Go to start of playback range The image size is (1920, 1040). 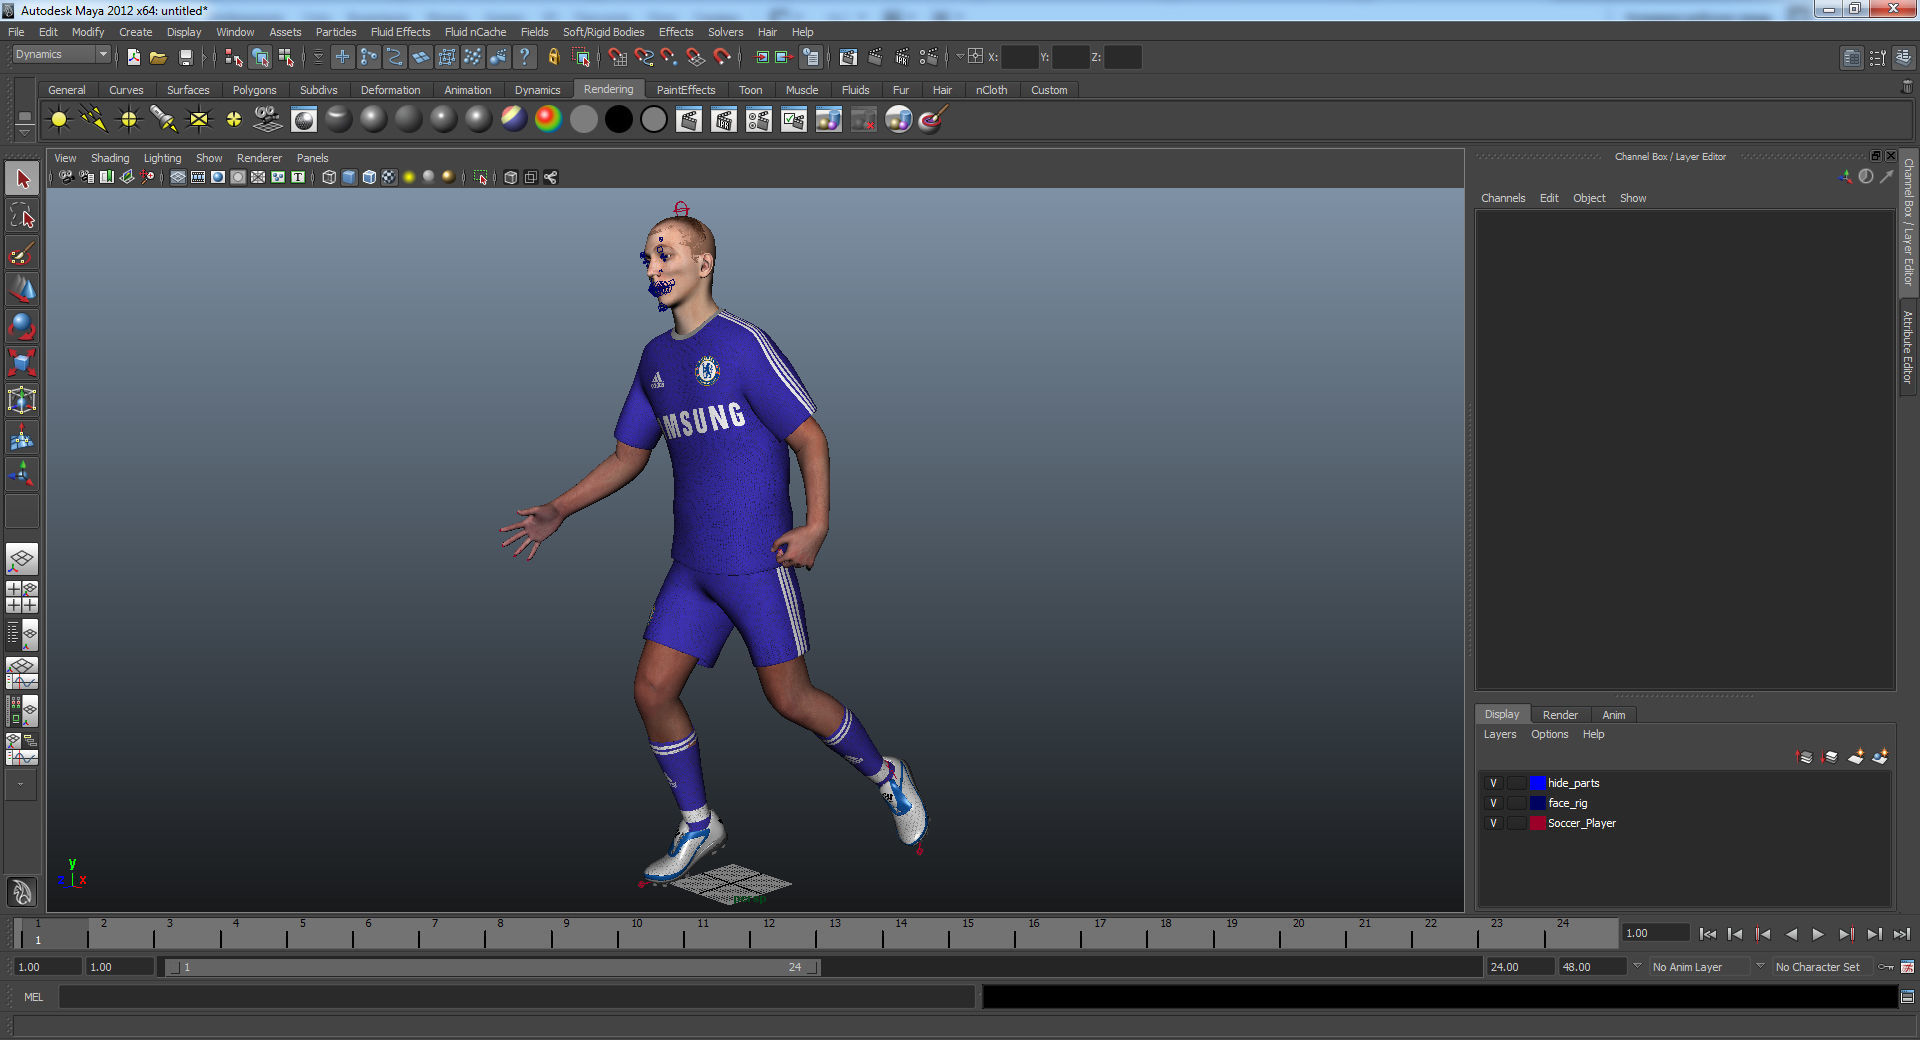(x=1708, y=934)
